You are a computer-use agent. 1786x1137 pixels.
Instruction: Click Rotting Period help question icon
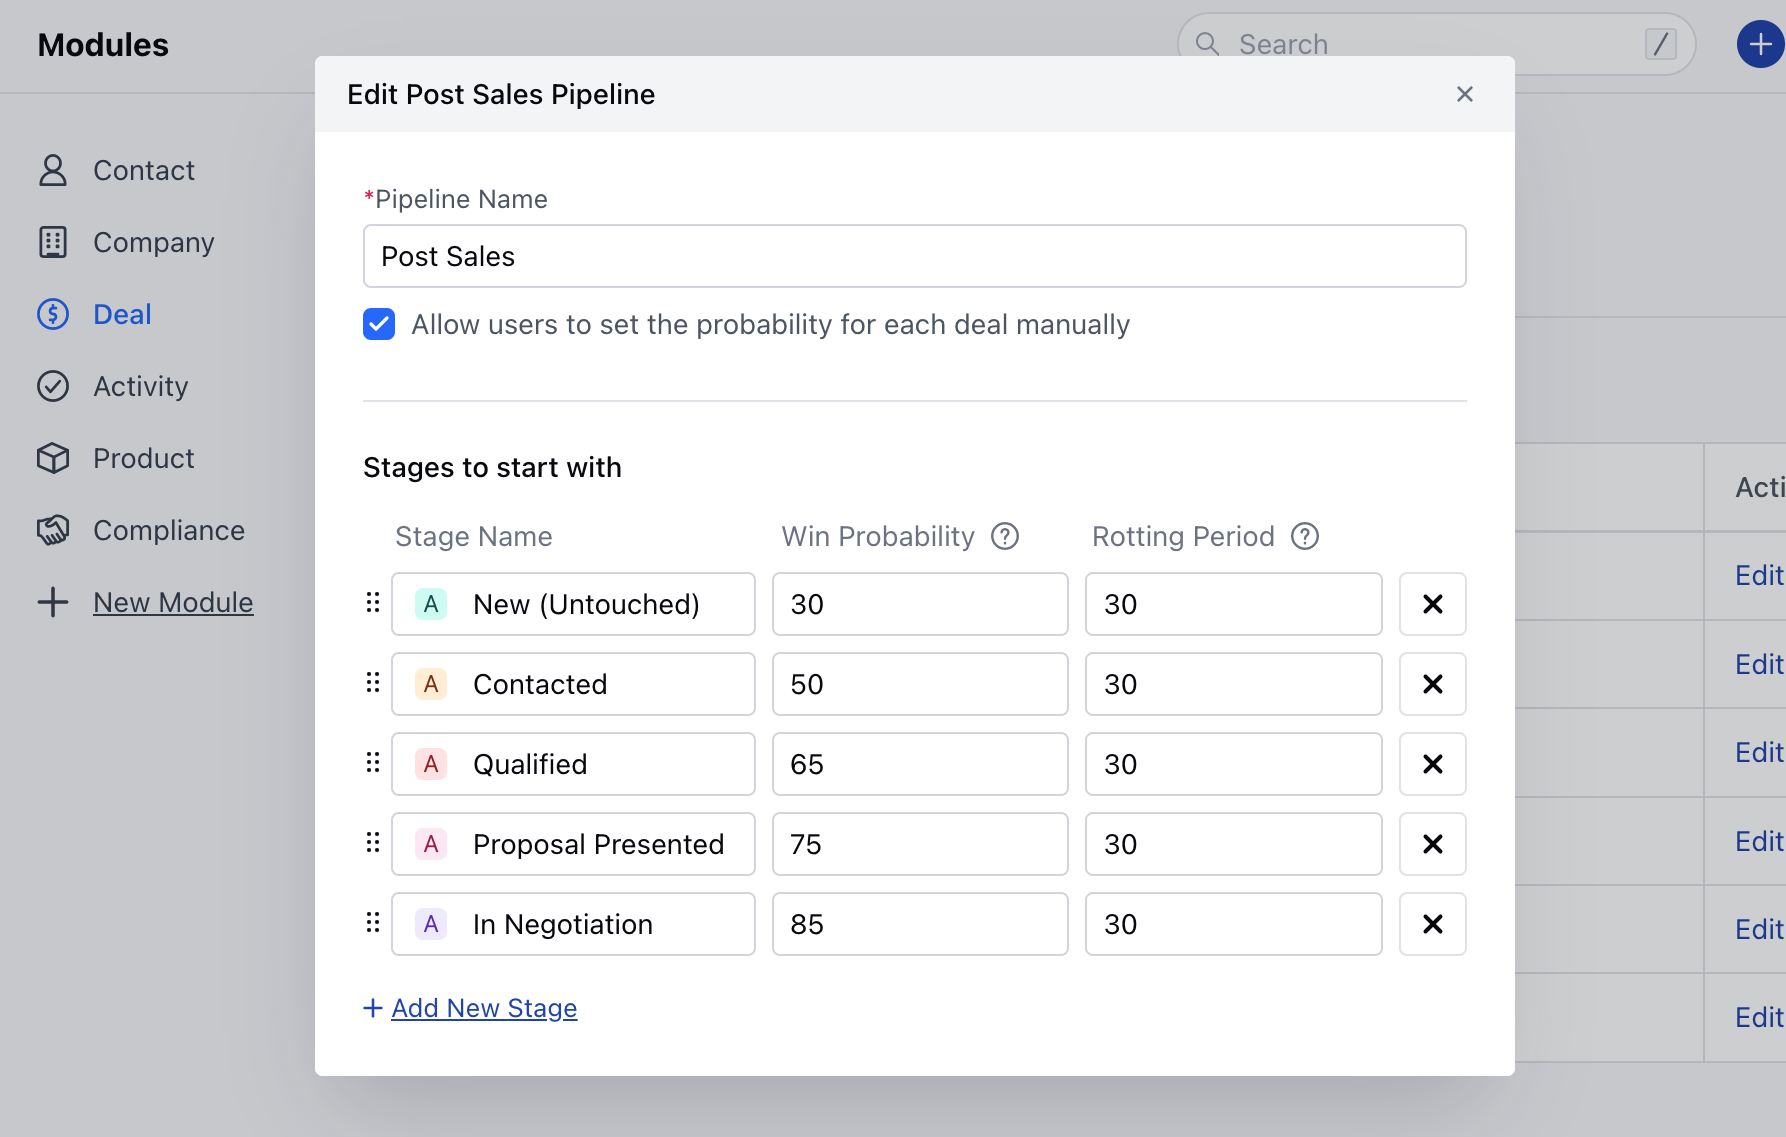click(x=1305, y=537)
